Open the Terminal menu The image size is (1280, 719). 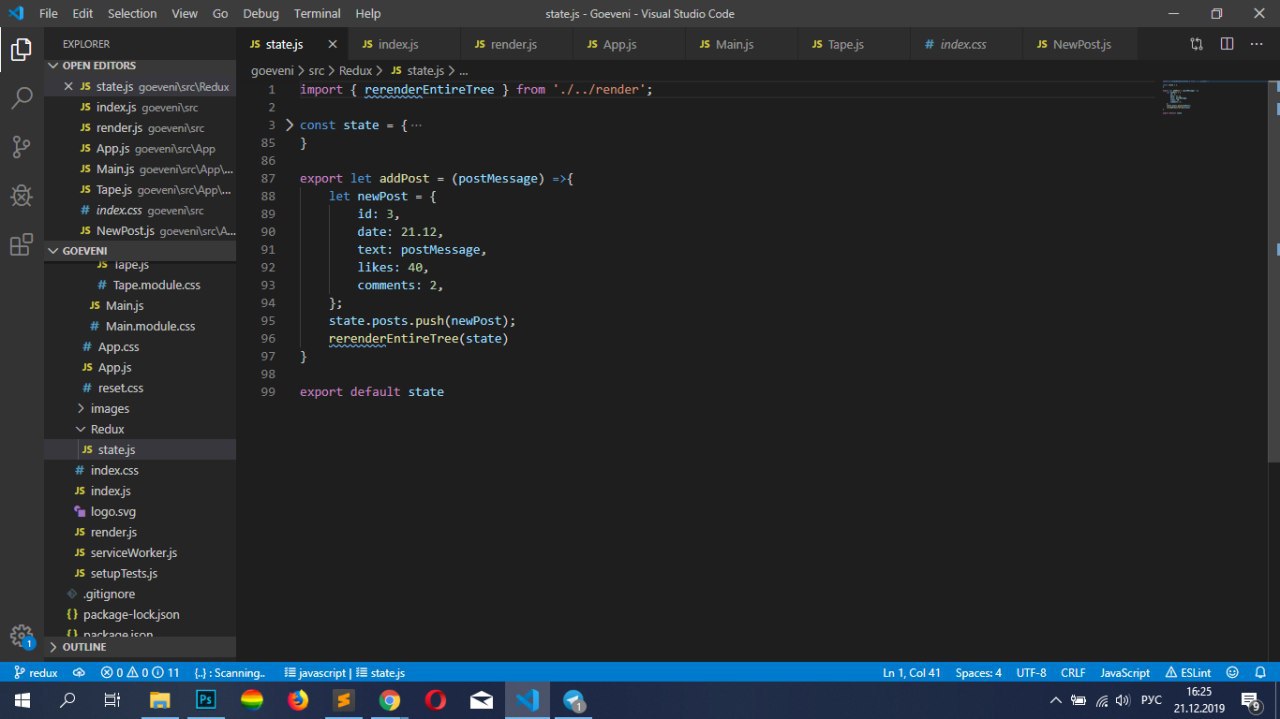point(316,14)
